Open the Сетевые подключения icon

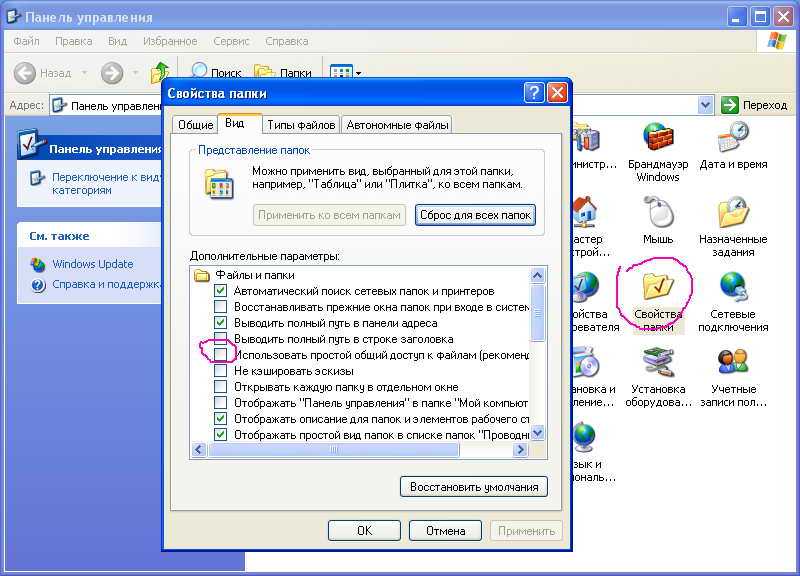point(733,287)
